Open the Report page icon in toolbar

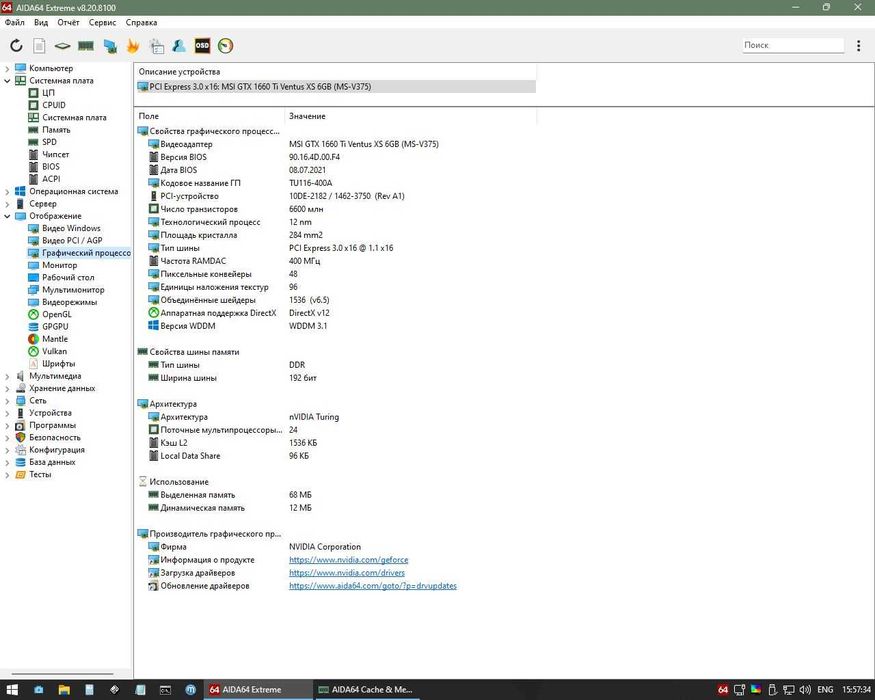39,46
